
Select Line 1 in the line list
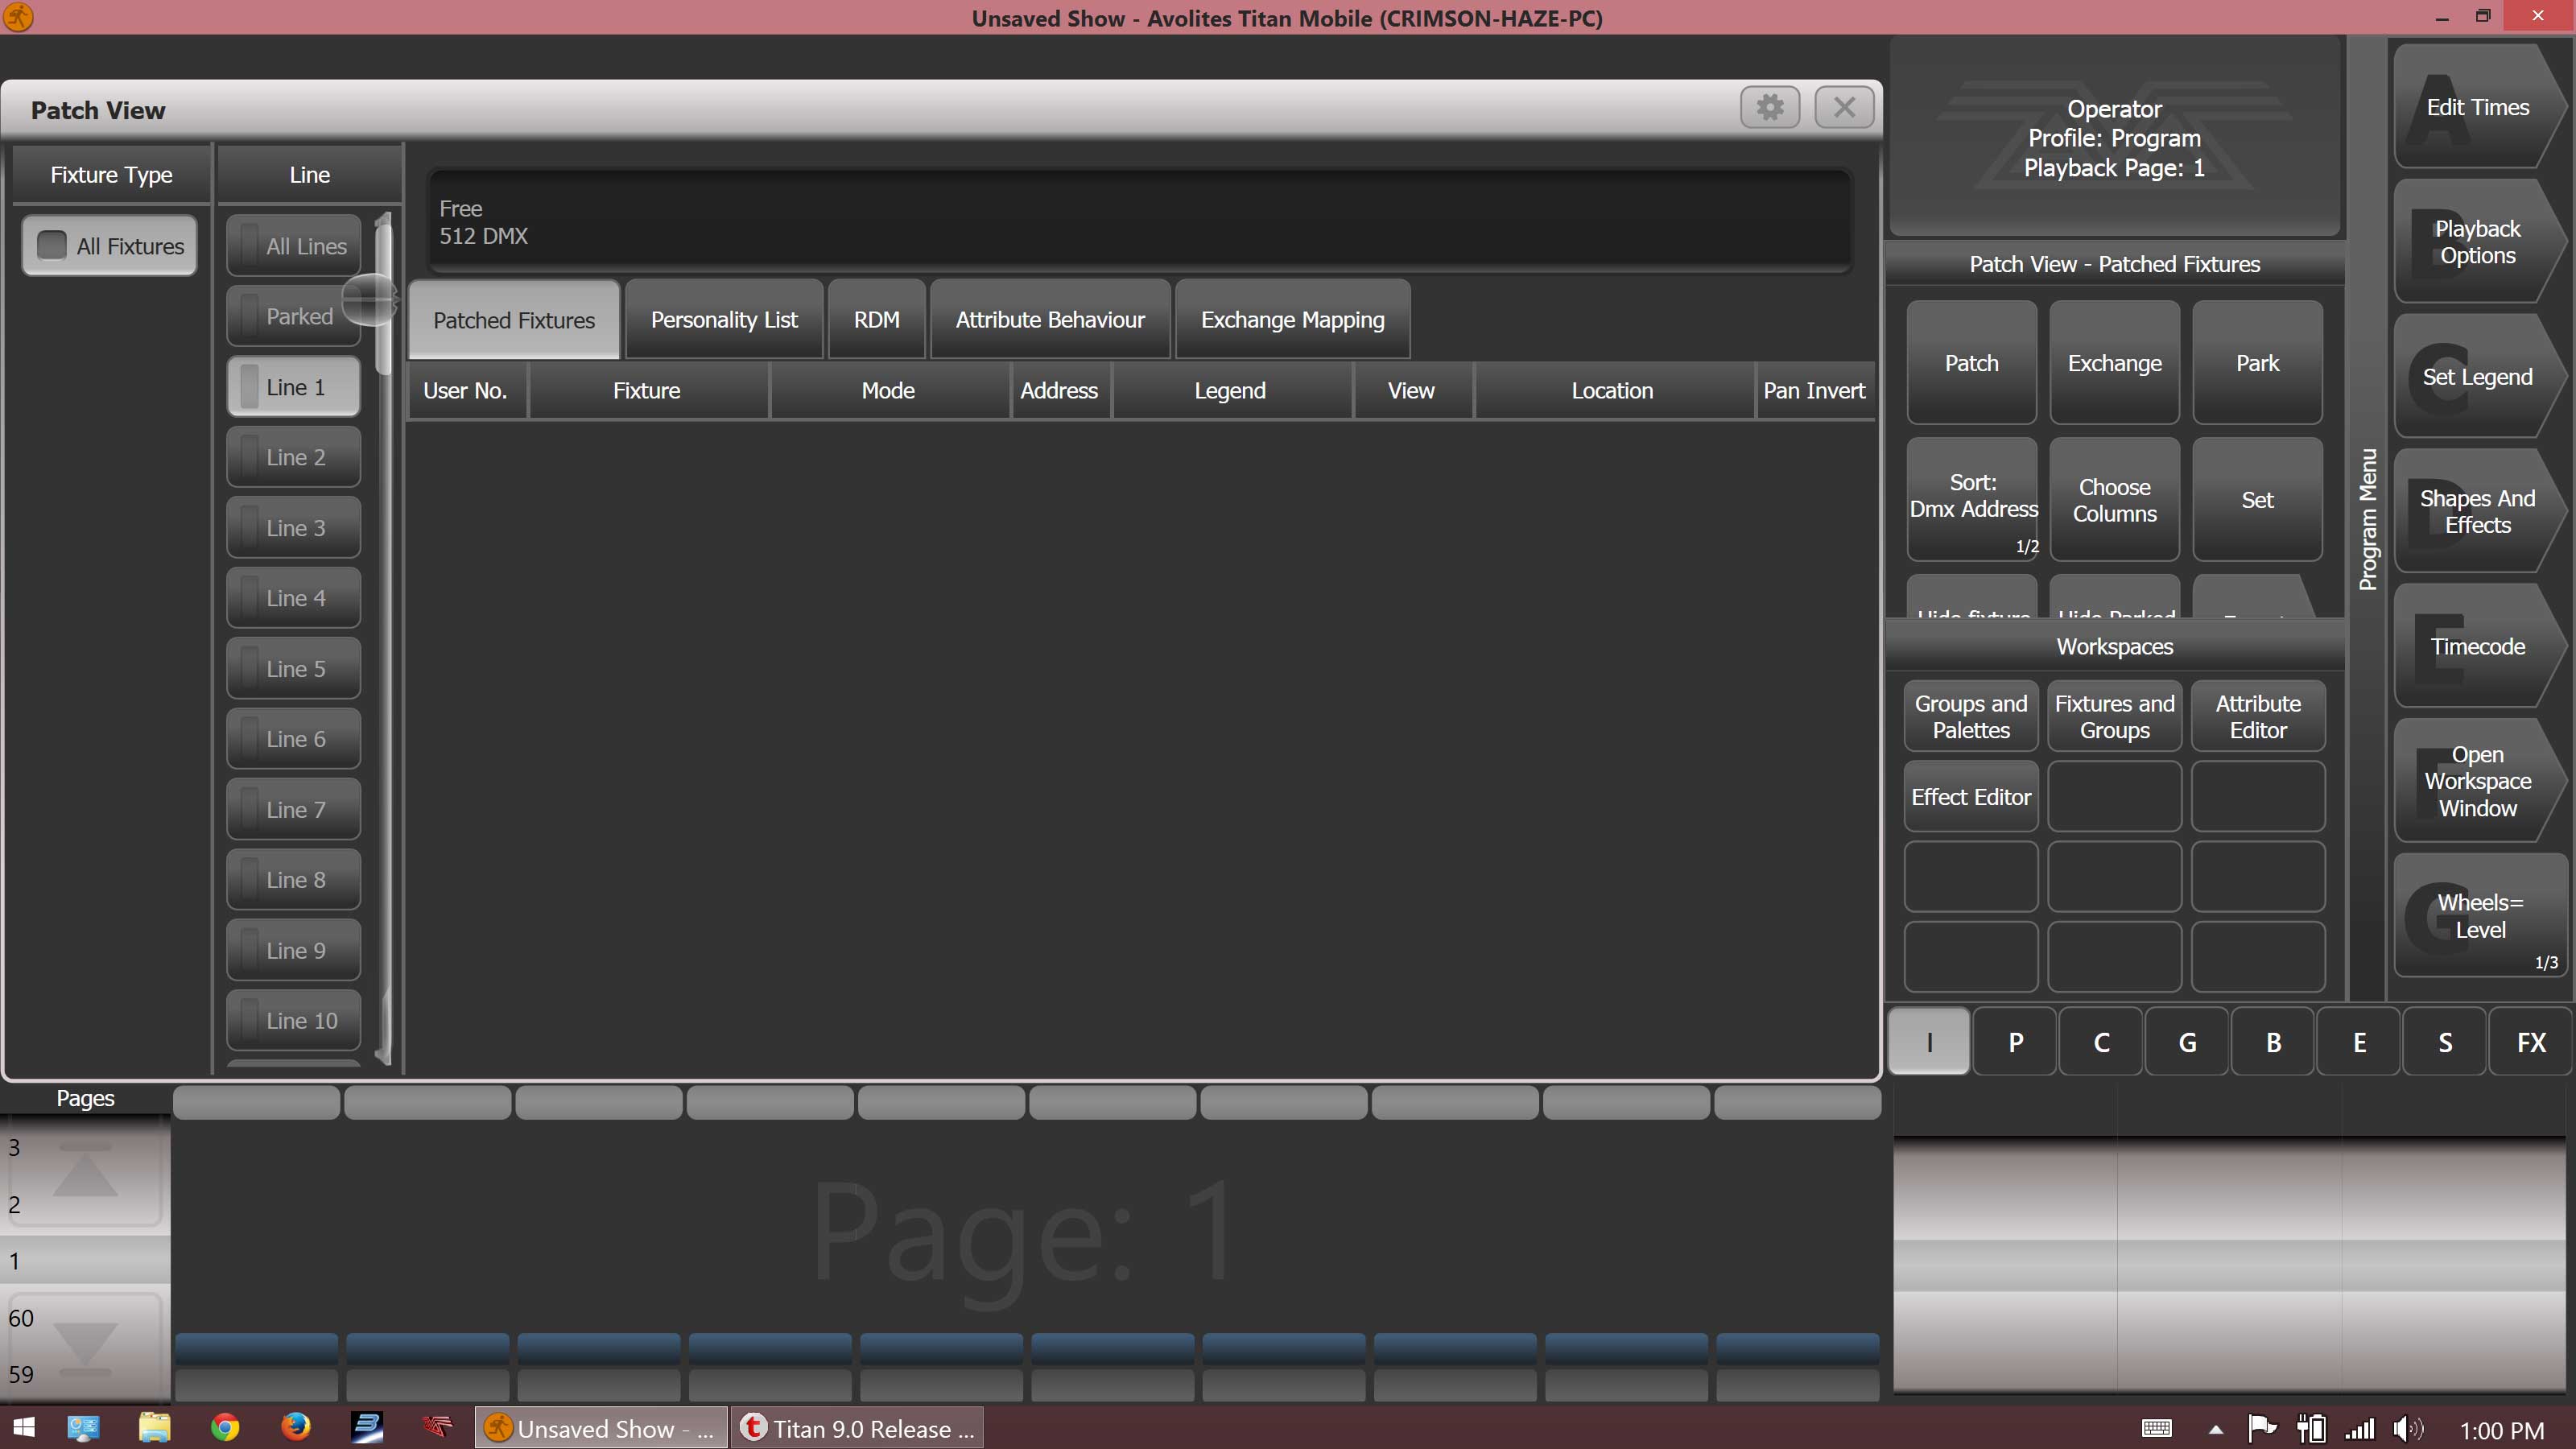(x=294, y=387)
